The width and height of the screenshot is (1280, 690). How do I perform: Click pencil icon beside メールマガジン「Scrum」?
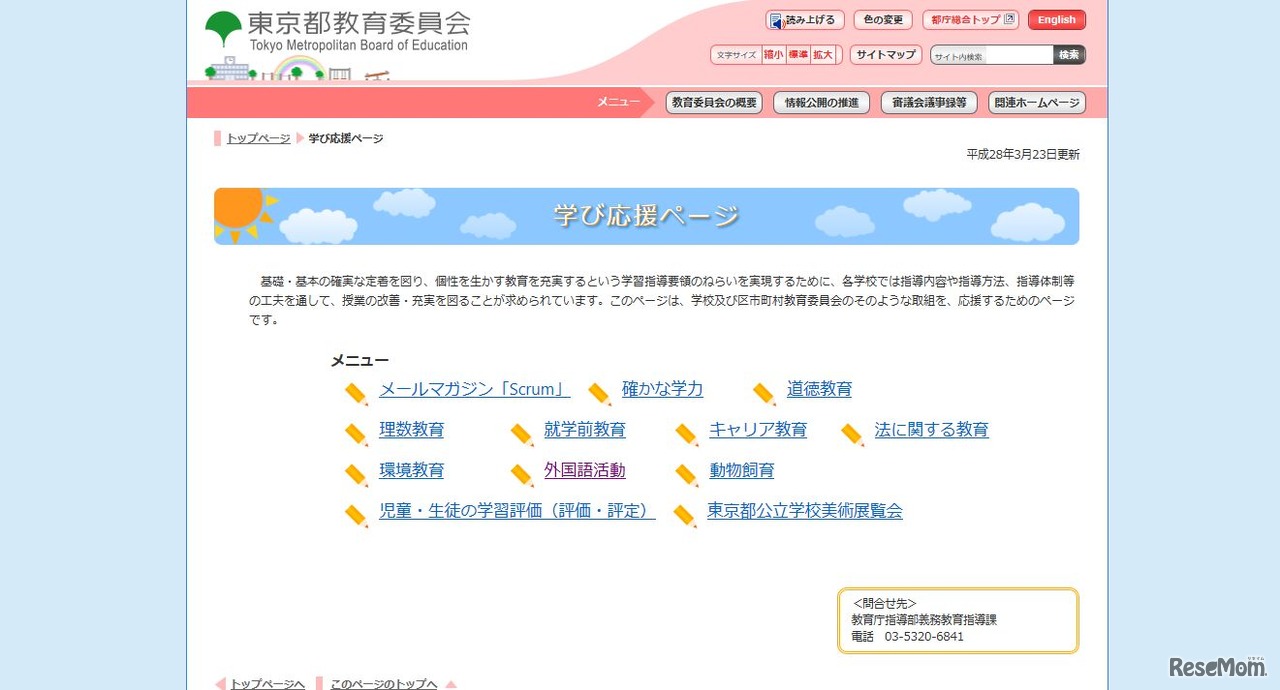pos(357,394)
